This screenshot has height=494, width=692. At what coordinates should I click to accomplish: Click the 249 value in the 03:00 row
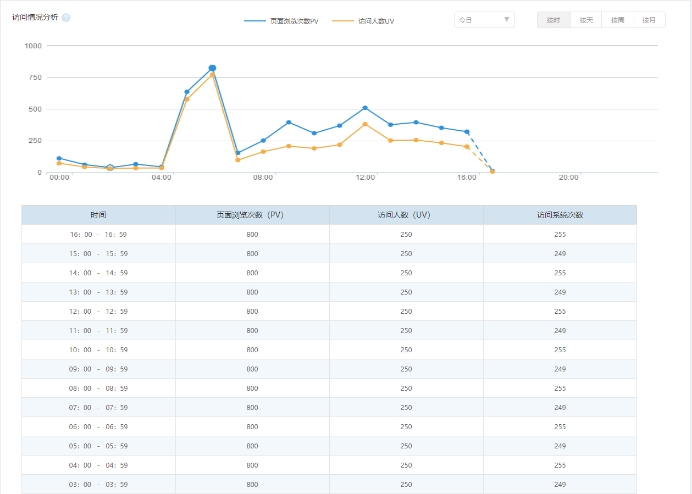560,484
